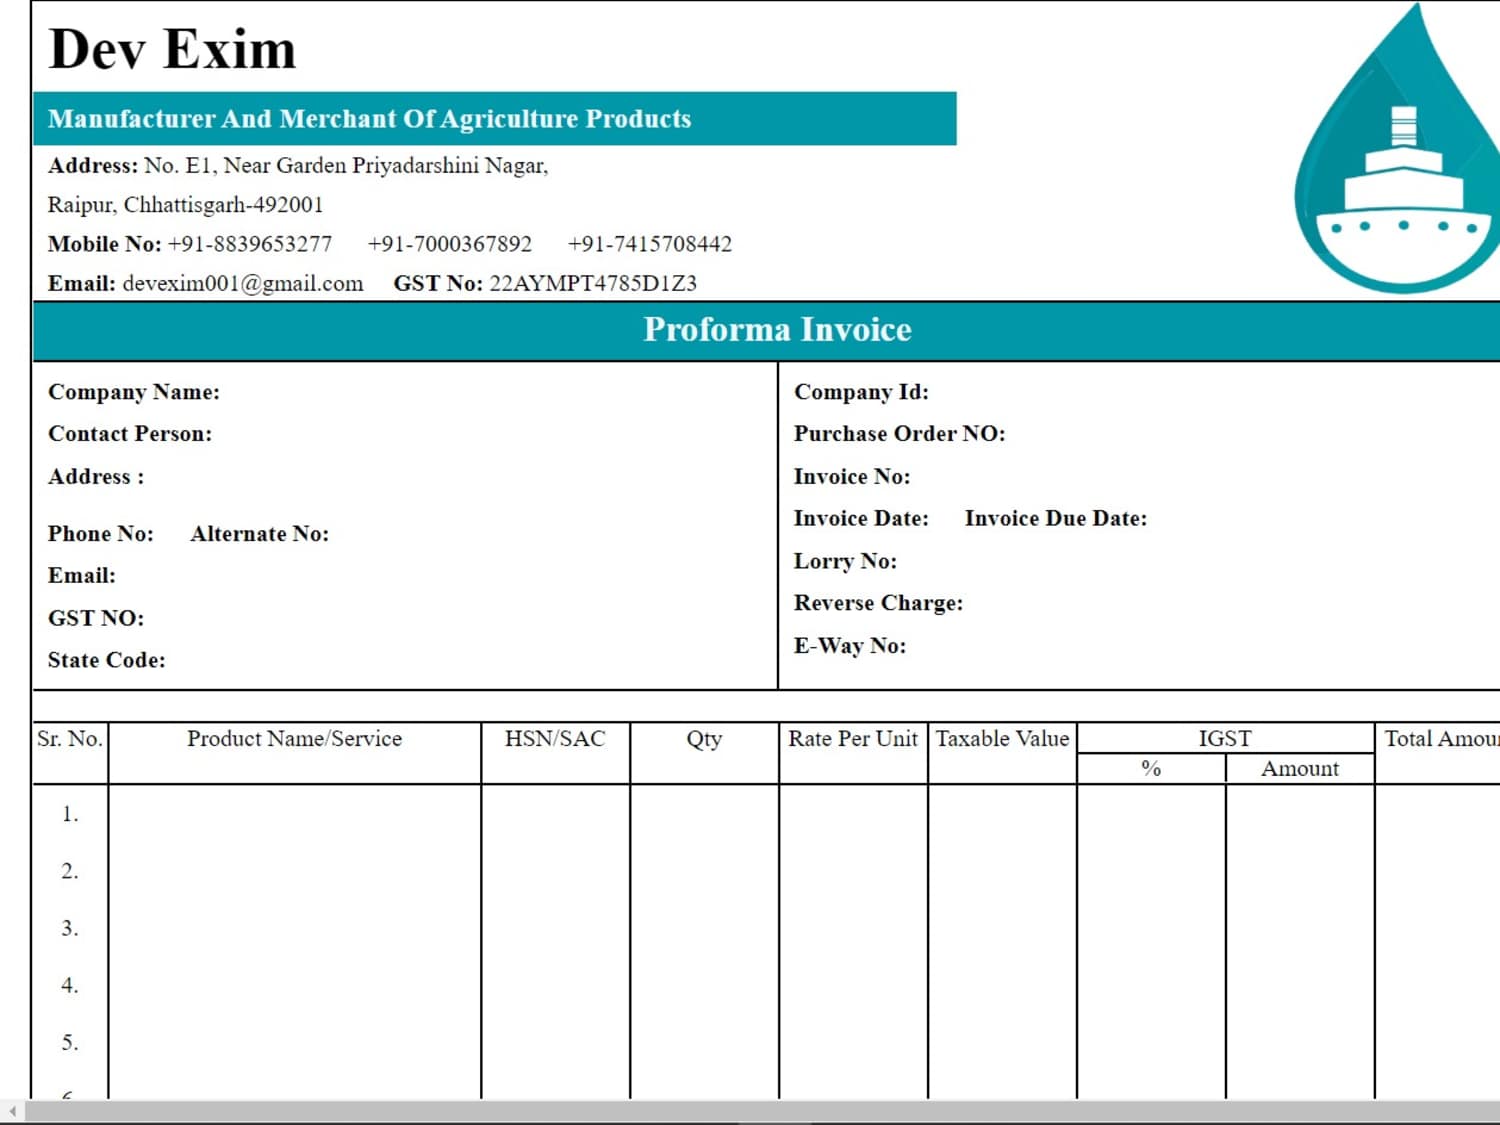This screenshot has width=1500, height=1125.
Task: Click mobile number +91-8839653277
Action: [x=250, y=244]
